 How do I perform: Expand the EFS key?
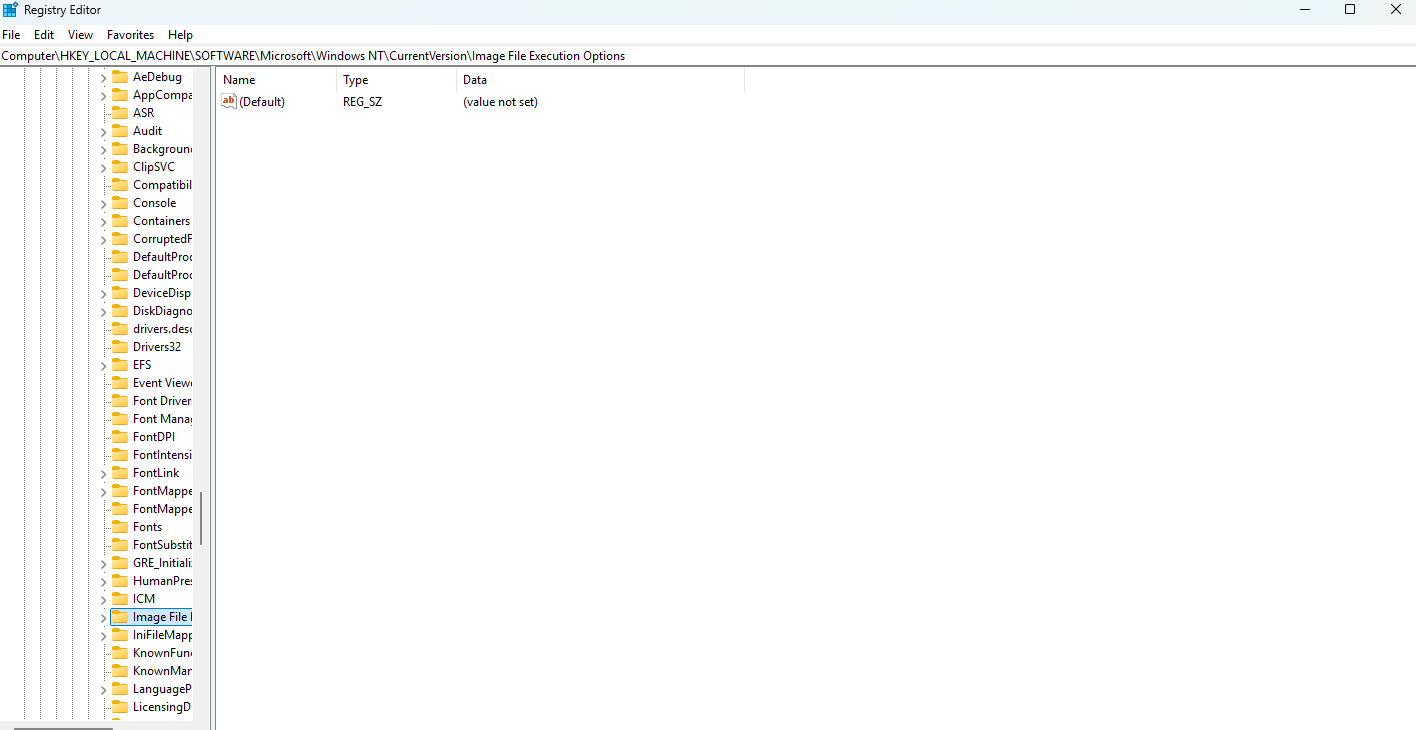[x=103, y=366]
